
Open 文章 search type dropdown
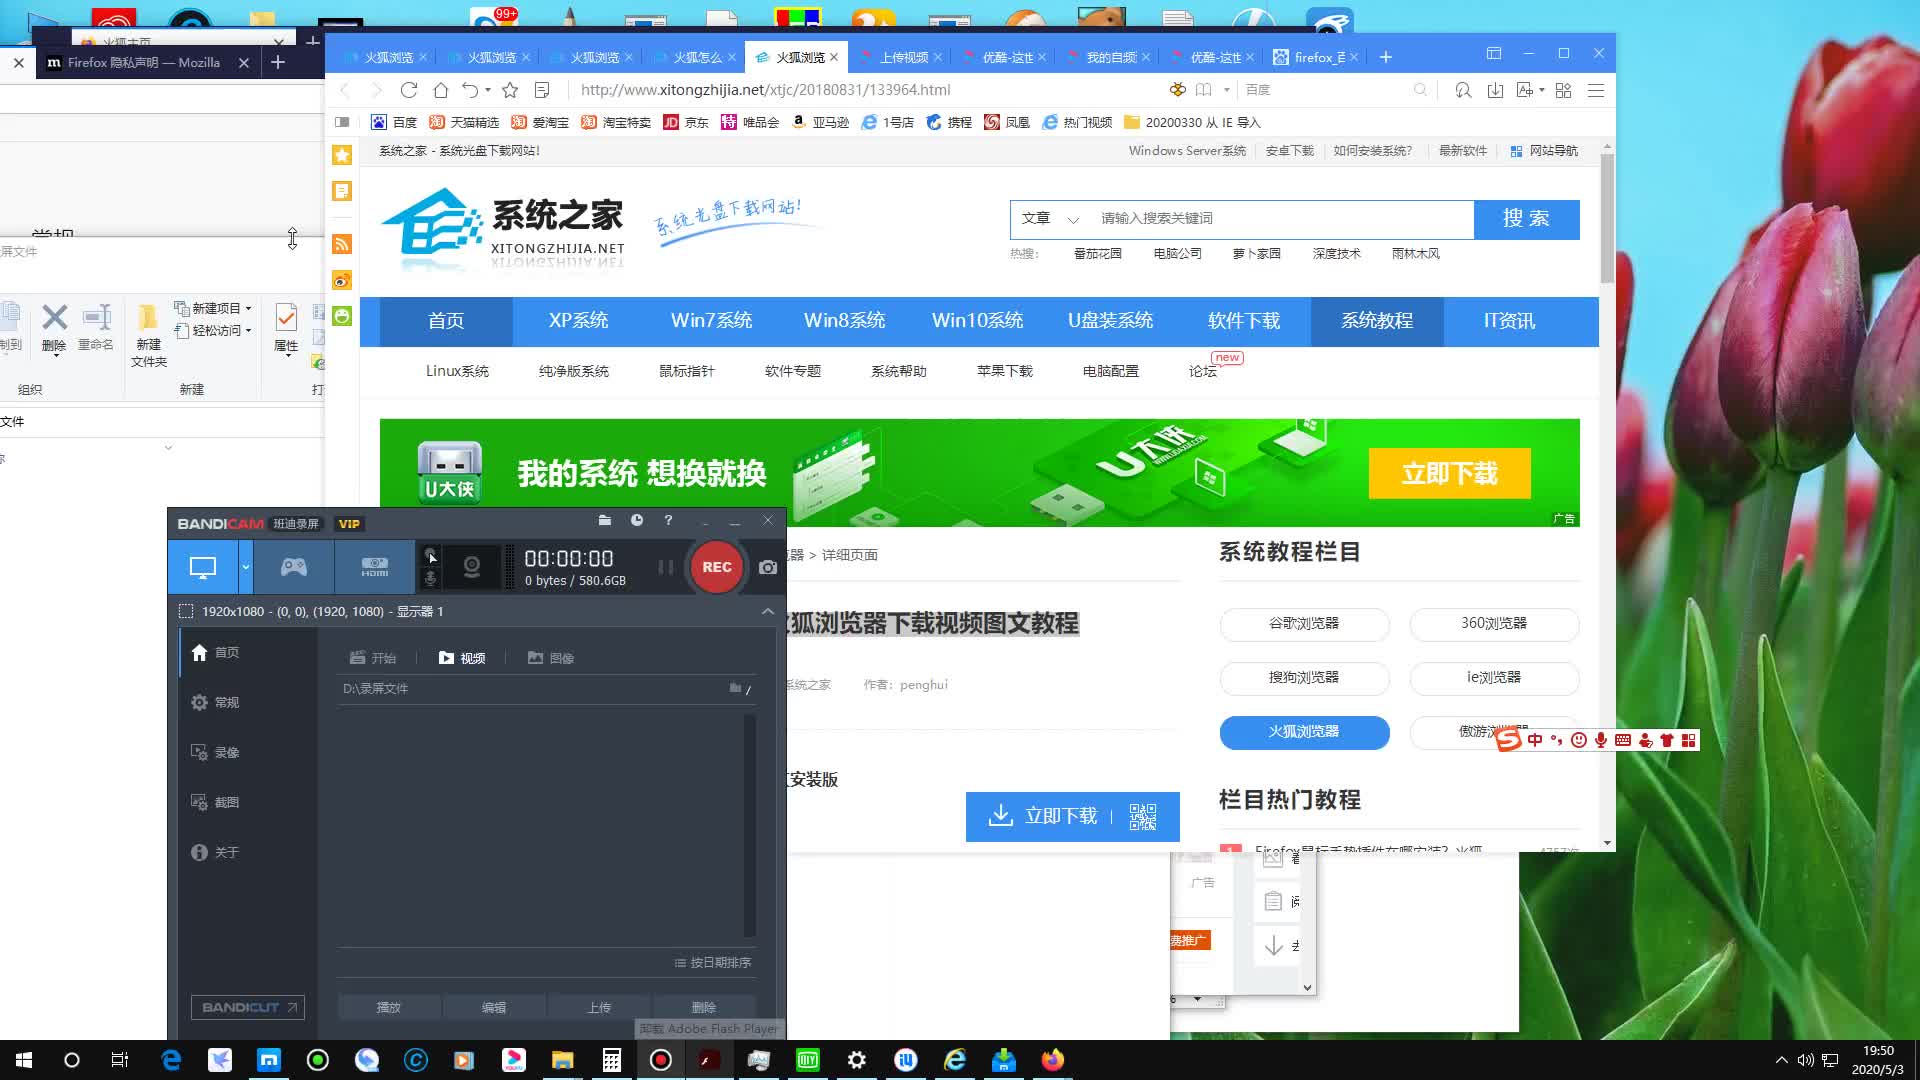(x=1050, y=218)
